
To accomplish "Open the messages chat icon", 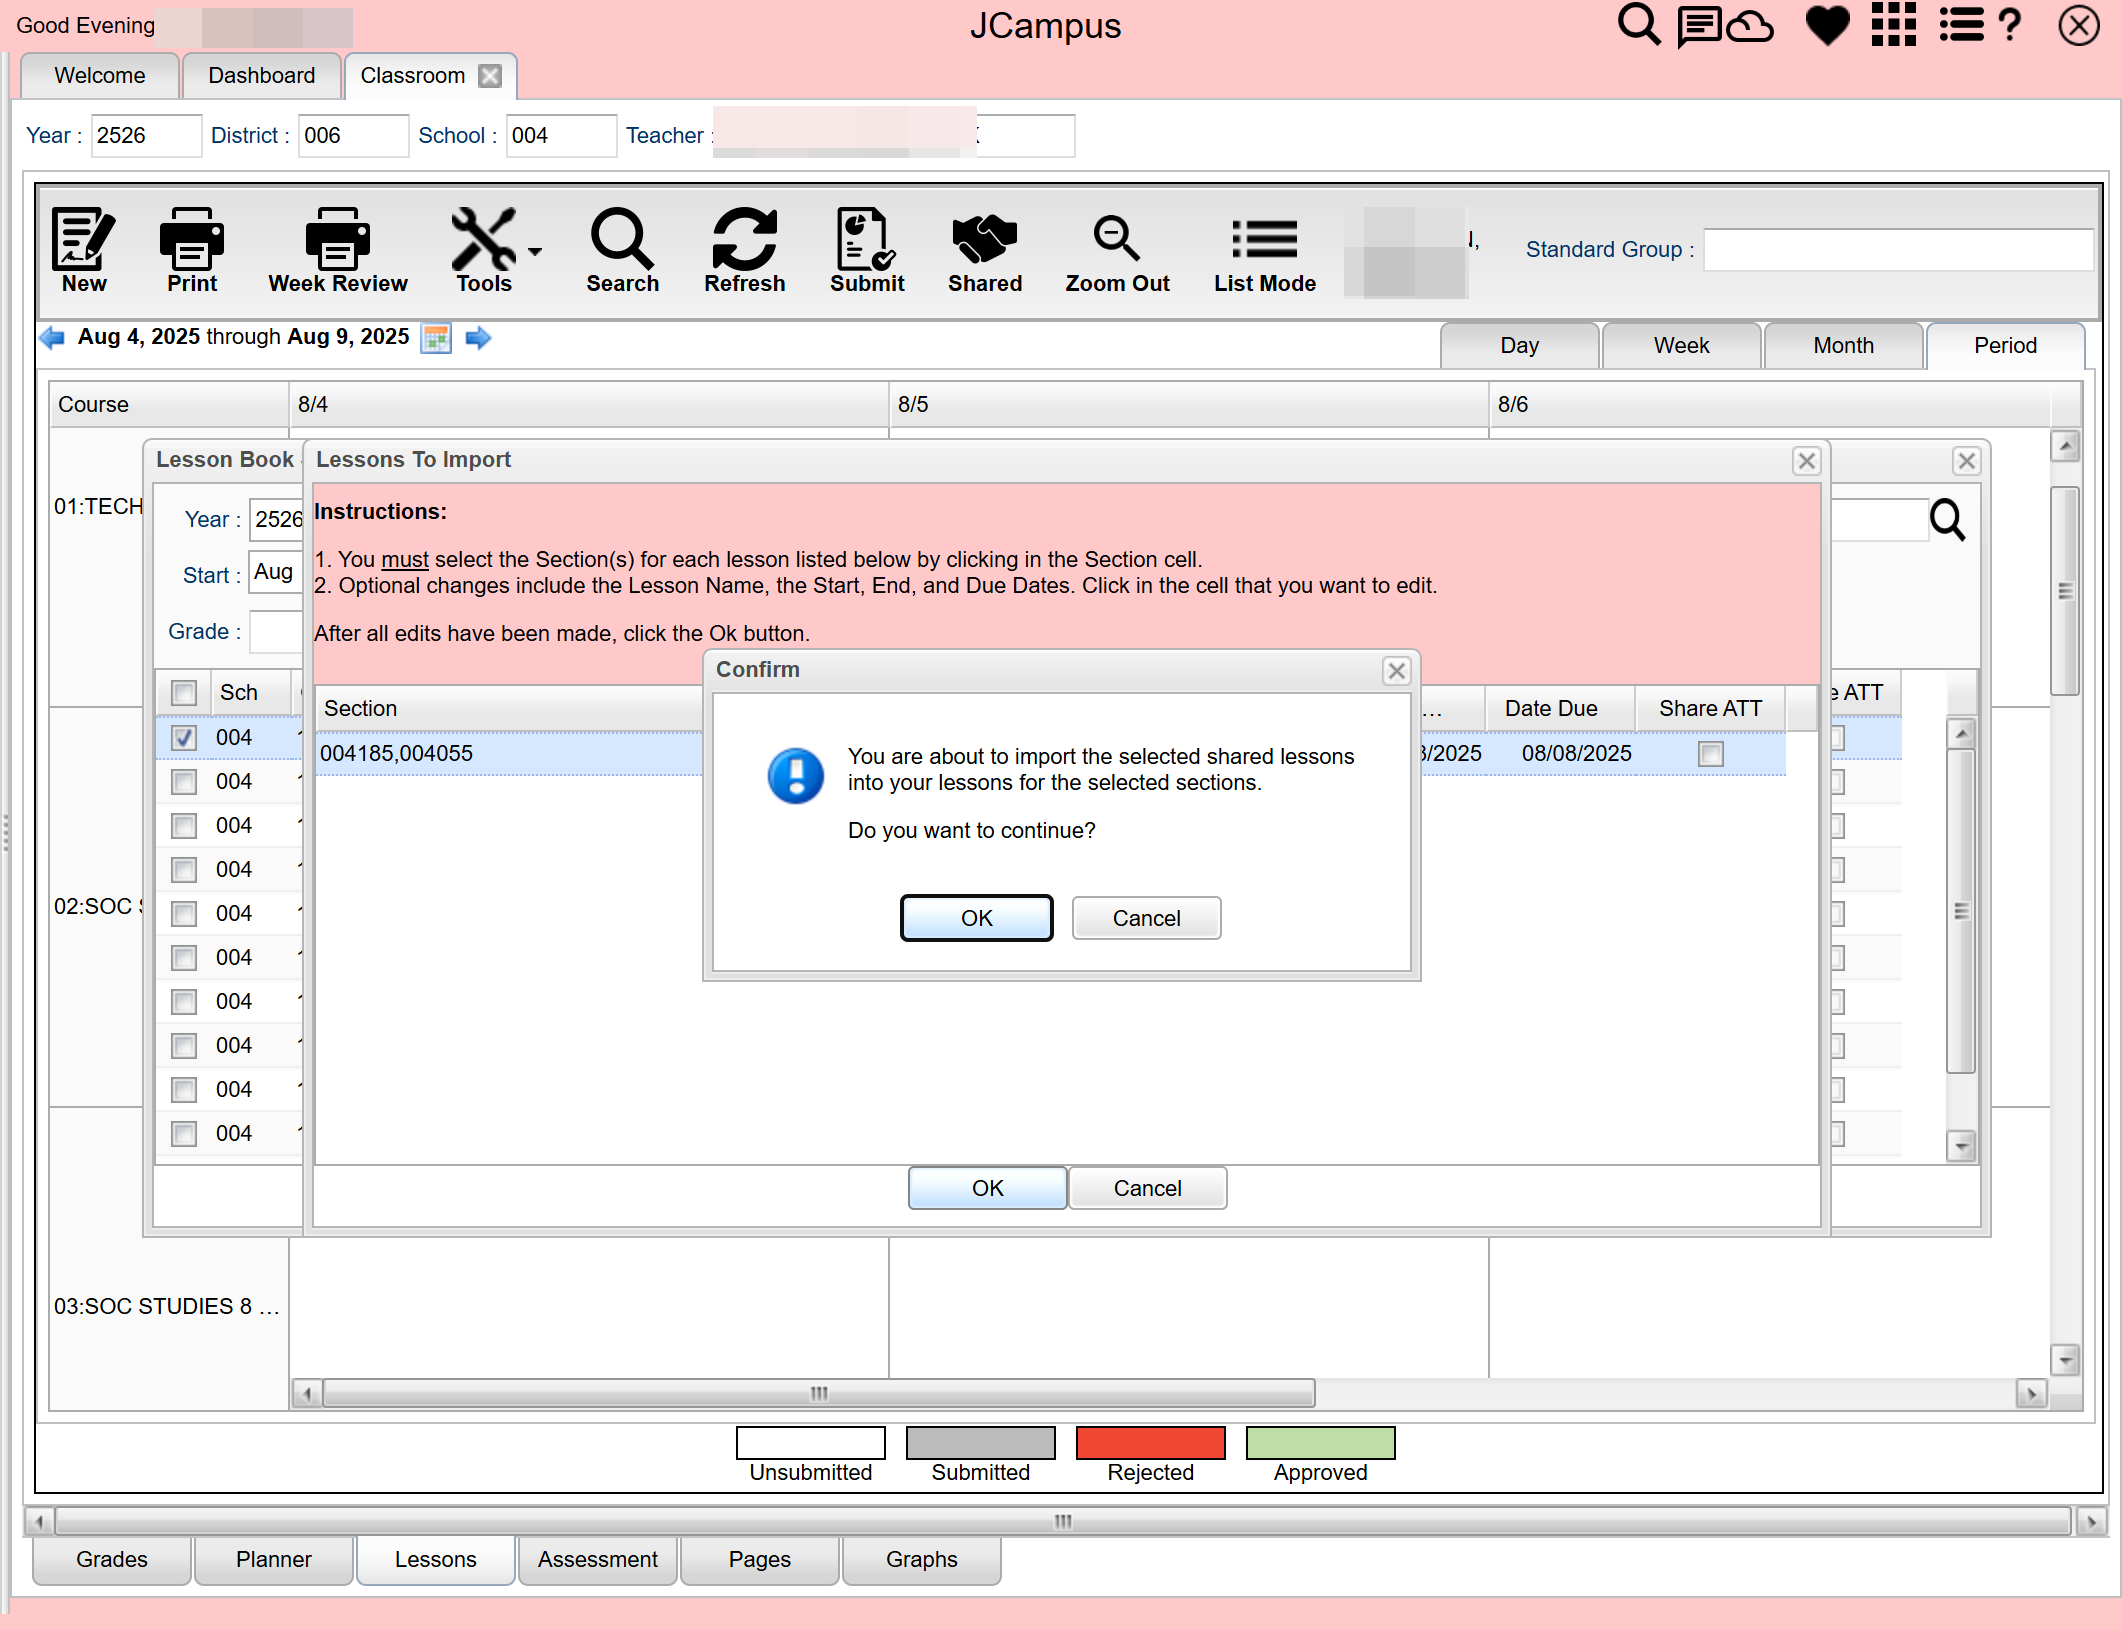I will 1698,25.
